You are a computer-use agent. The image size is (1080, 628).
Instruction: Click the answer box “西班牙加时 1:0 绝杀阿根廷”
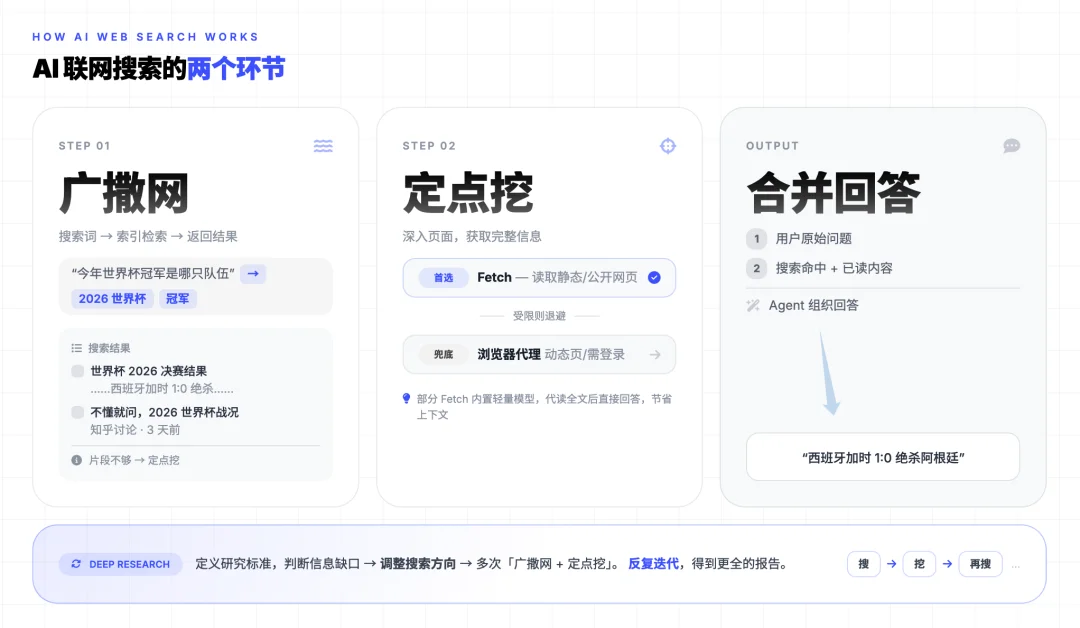[882, 457]
